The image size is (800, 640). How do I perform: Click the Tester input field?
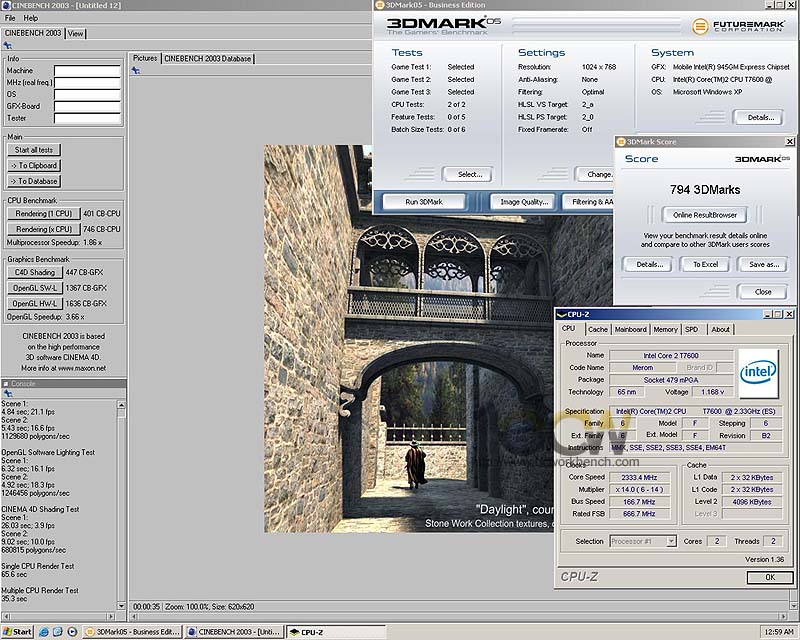pyautogui.click(x=87, y=118)
